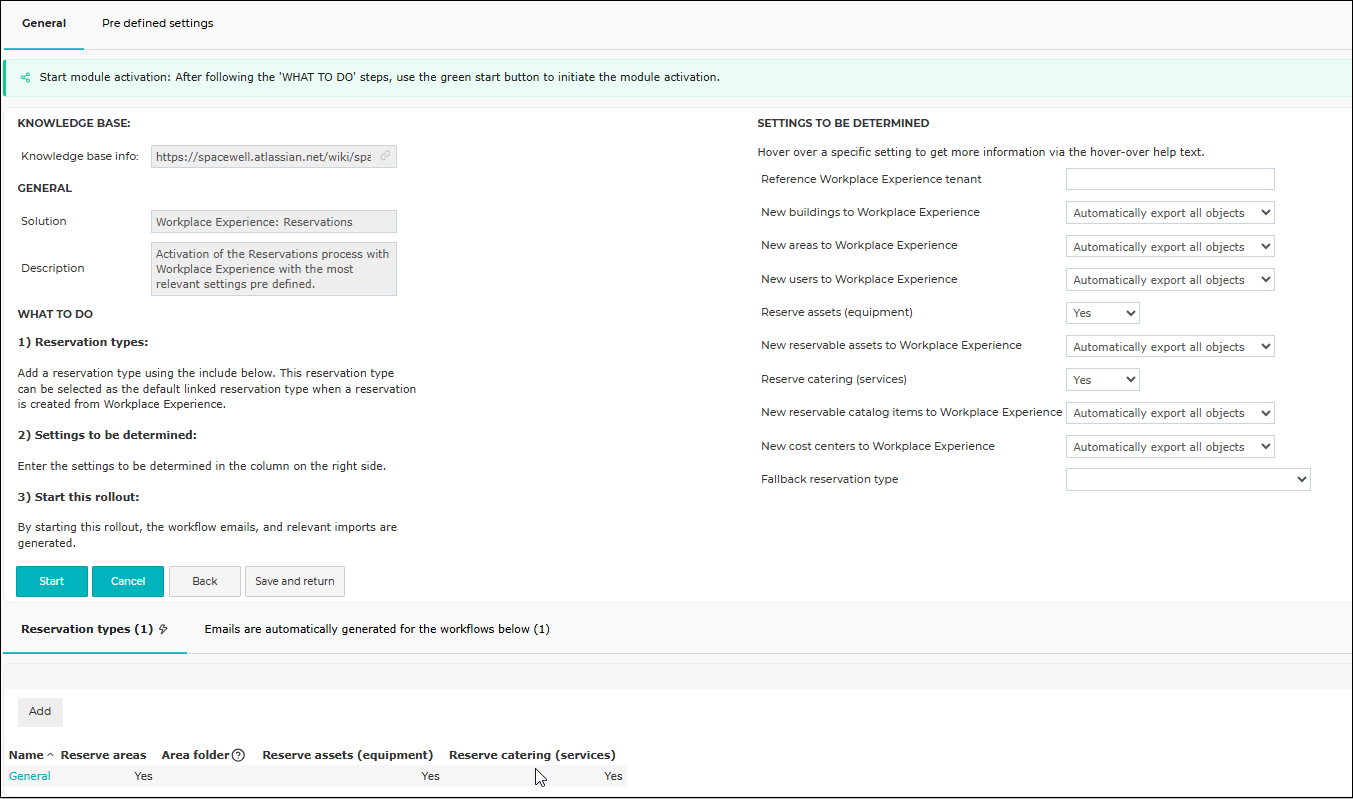Click the Back button
The height and width of the screenshot is (799, 1353).
[205, 581]
